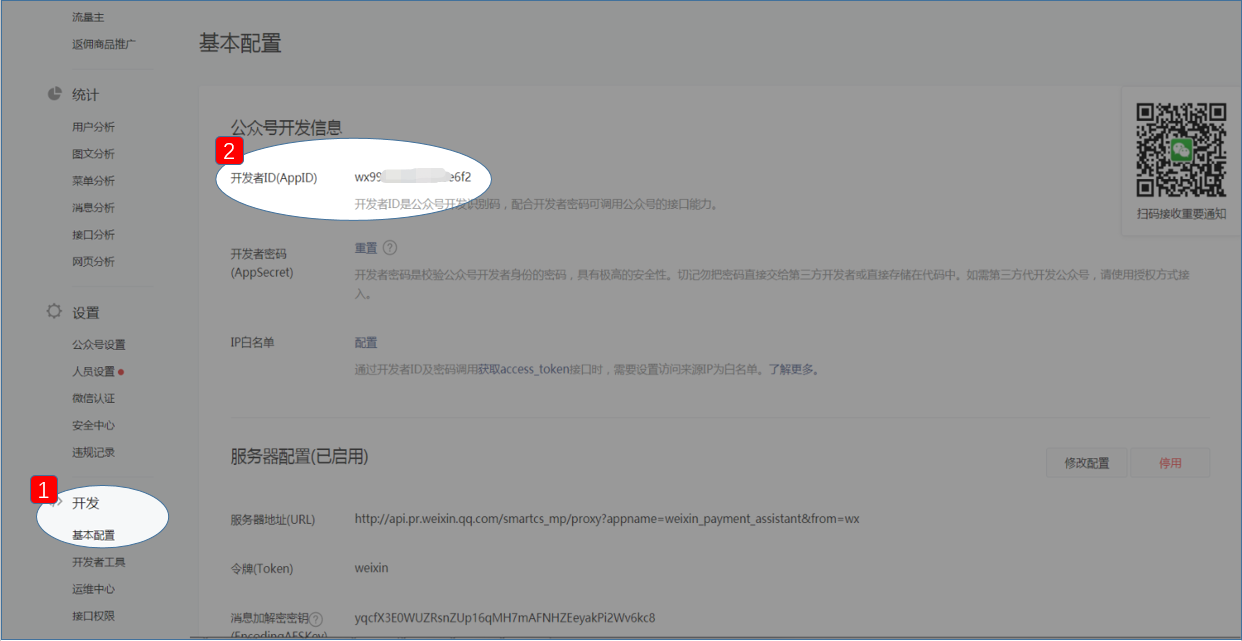The width and height of the screenshot is (1242, 641).
Task: Open 人员设置 menu item
Action: pyautogui.click(x=93, y=372)
